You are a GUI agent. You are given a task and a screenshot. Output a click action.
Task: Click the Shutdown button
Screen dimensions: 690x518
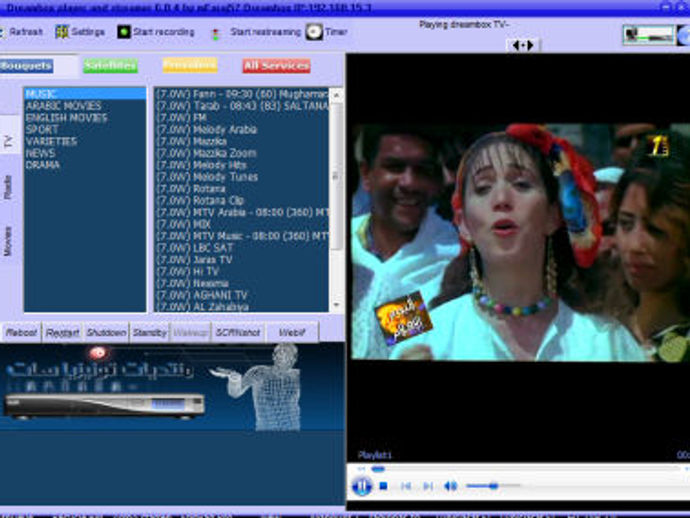[x=106, y=333]
